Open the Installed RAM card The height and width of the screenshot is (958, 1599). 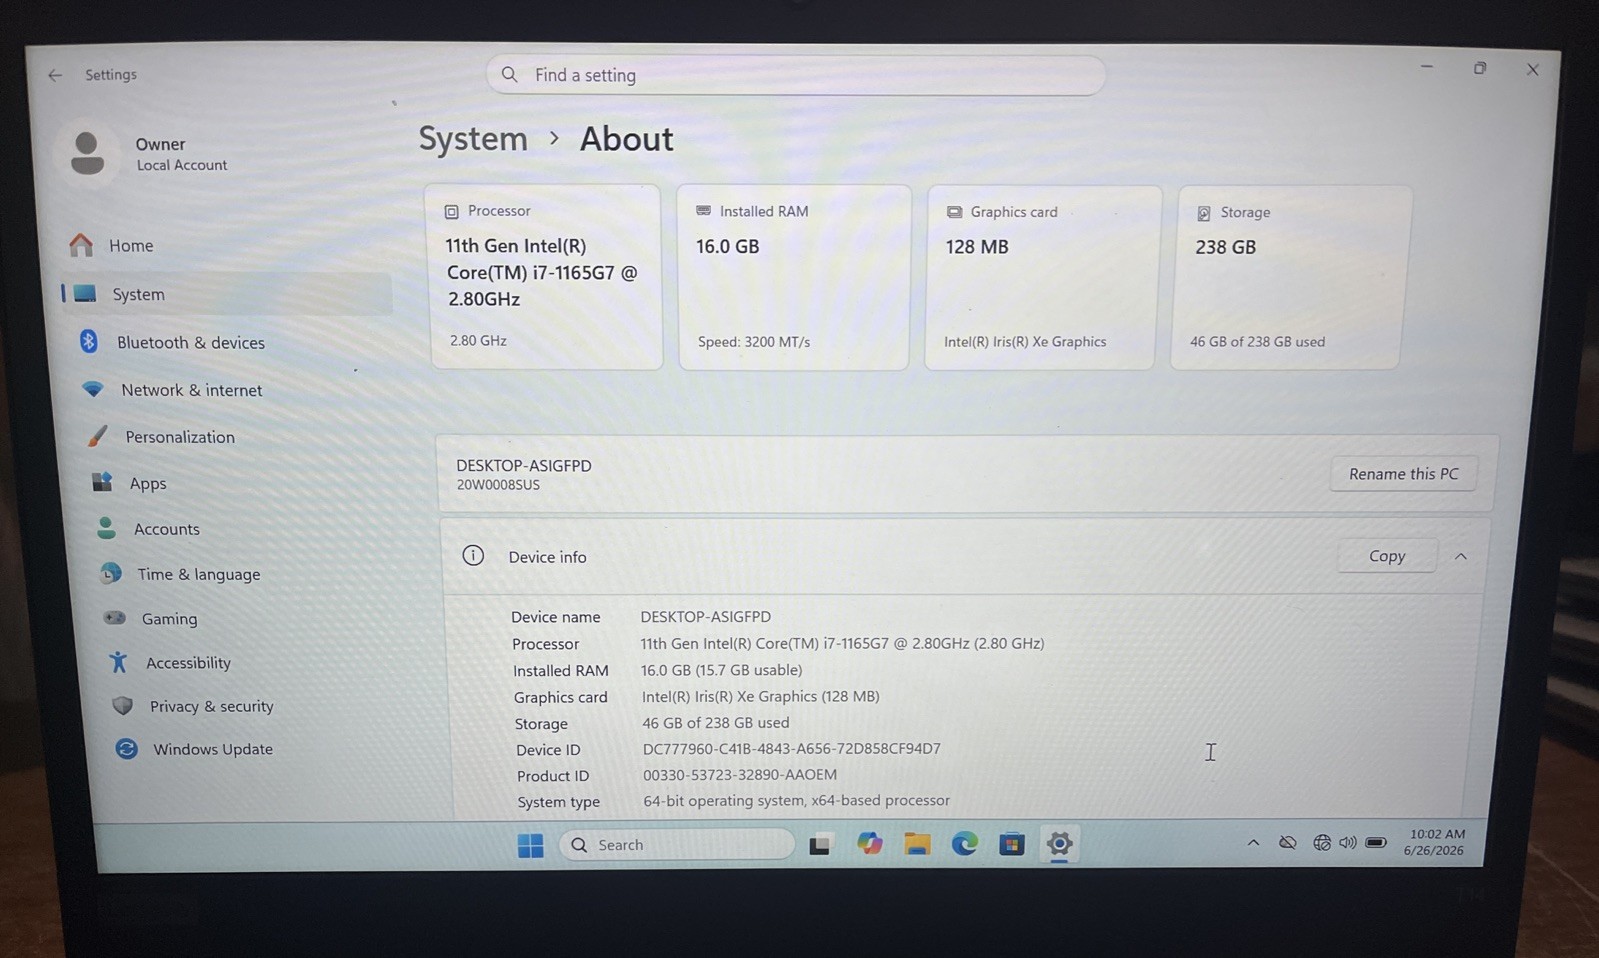(794, 277)
